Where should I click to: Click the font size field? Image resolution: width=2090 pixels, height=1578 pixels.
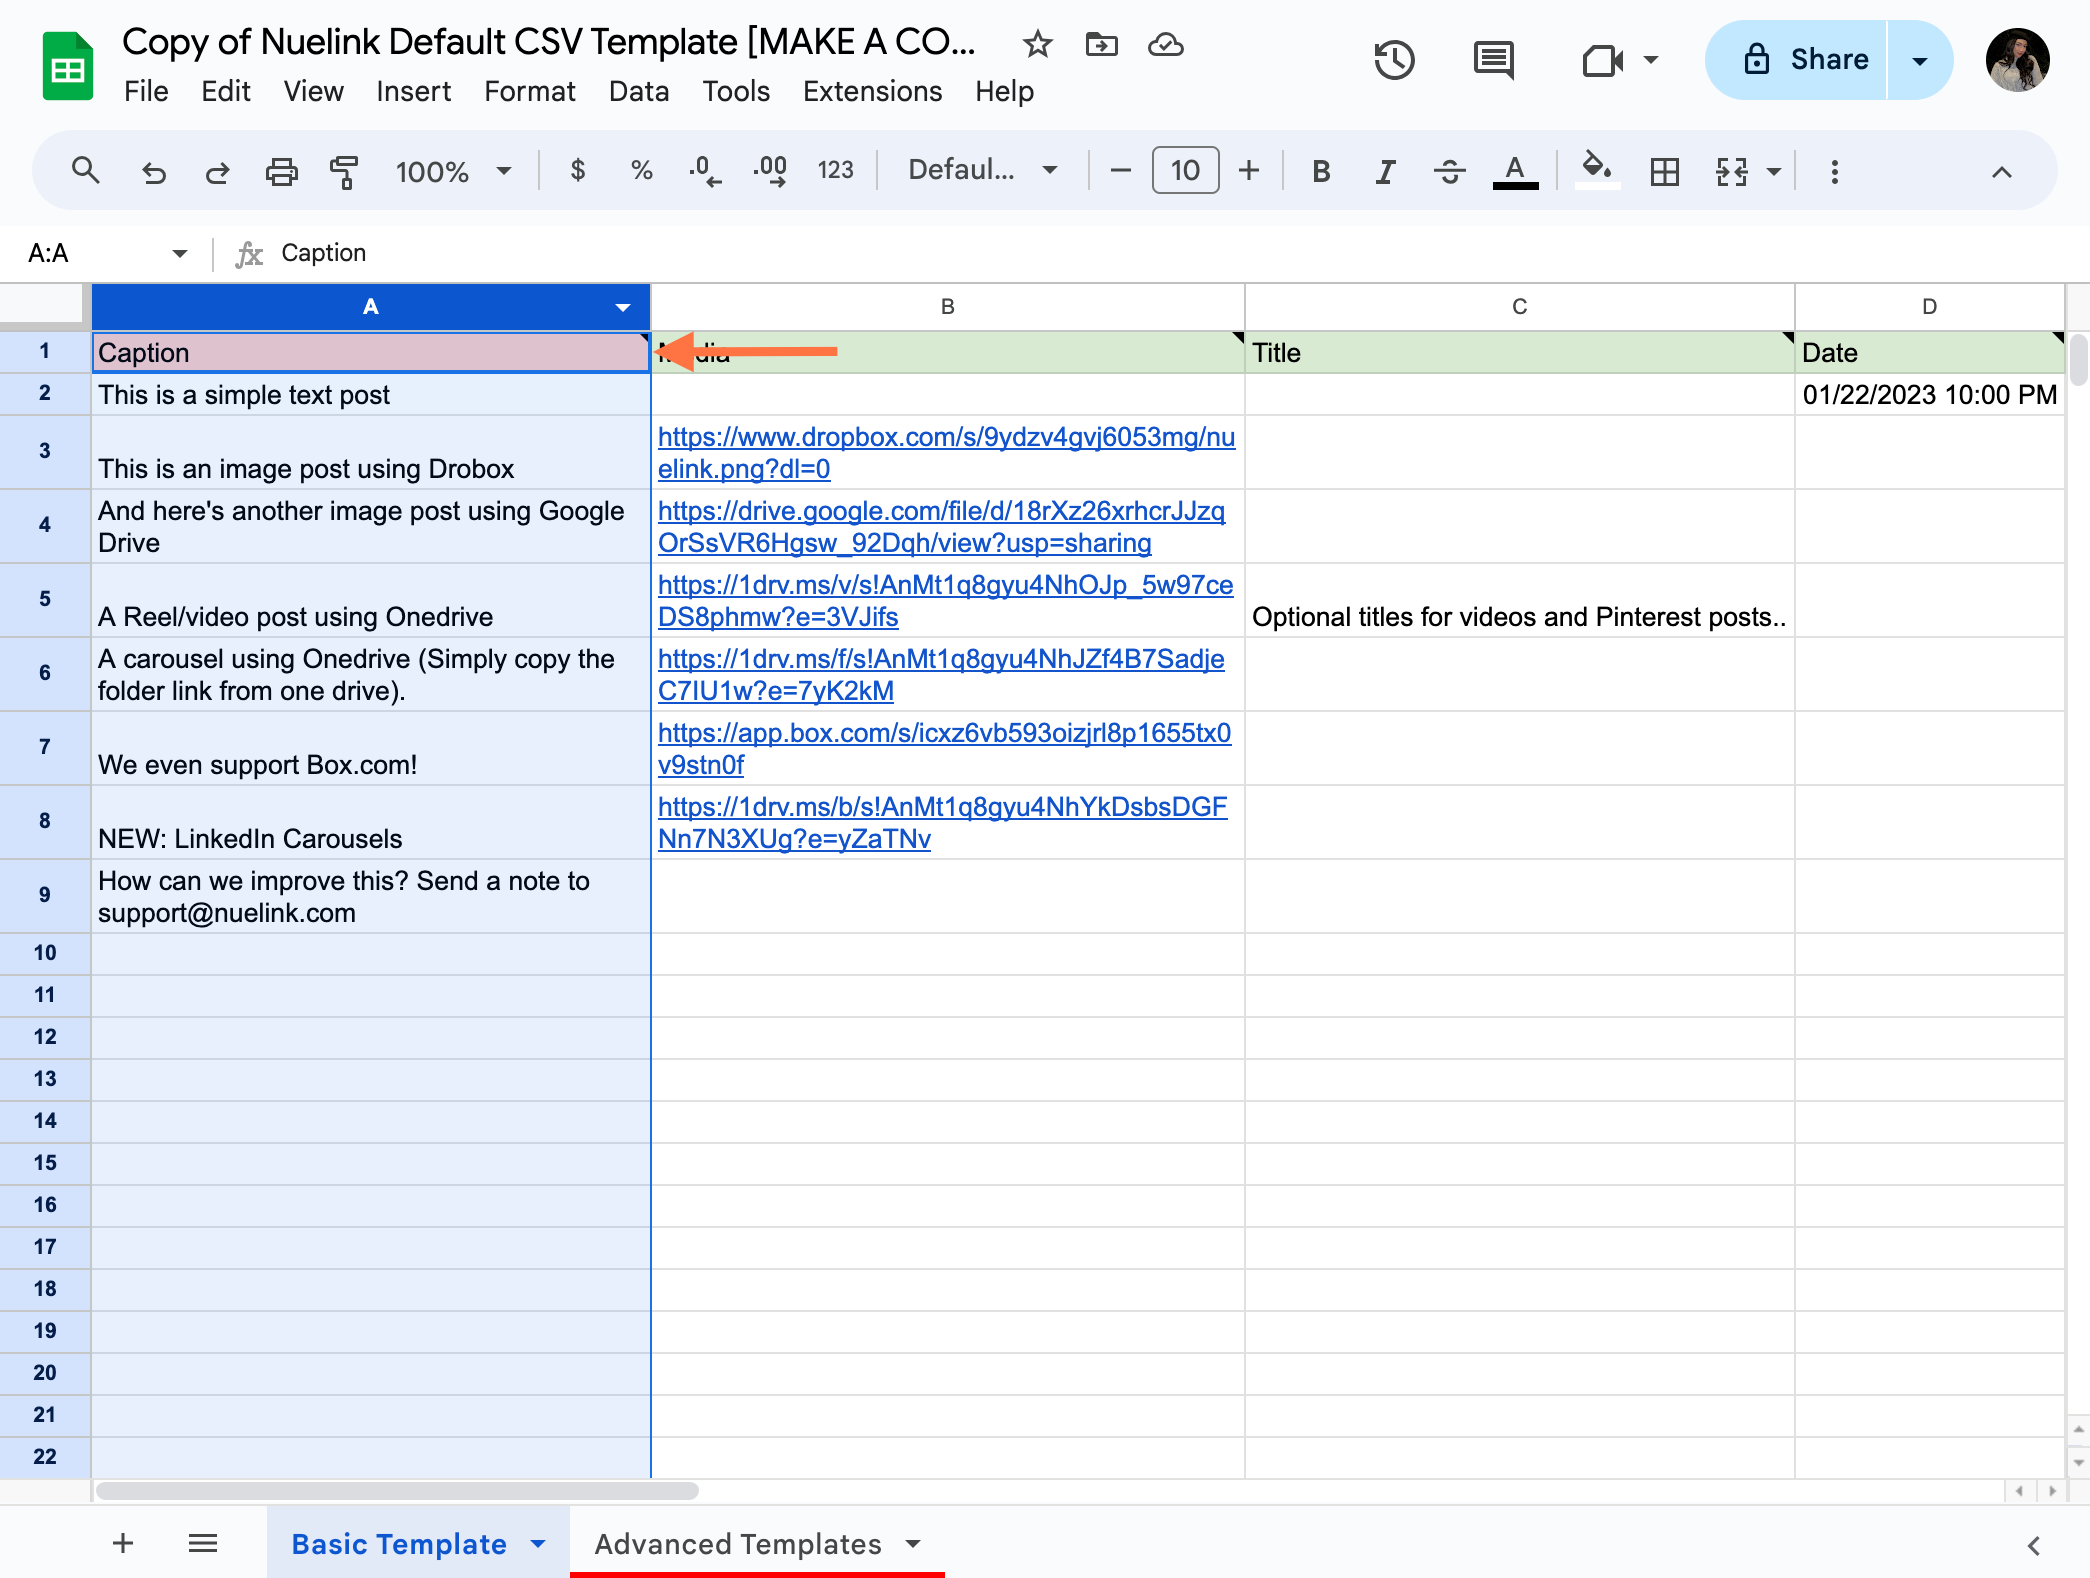pyautogui.click(x=1185, y=171)
